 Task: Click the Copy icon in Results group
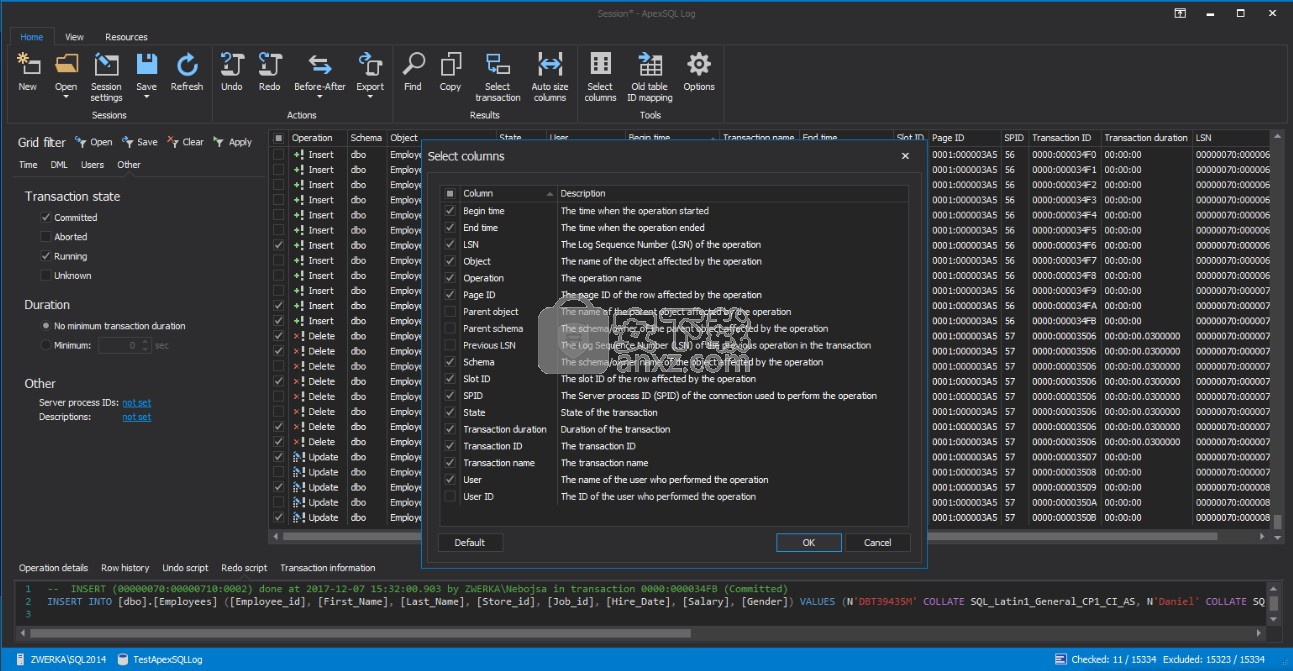click(x=451, y=65)
